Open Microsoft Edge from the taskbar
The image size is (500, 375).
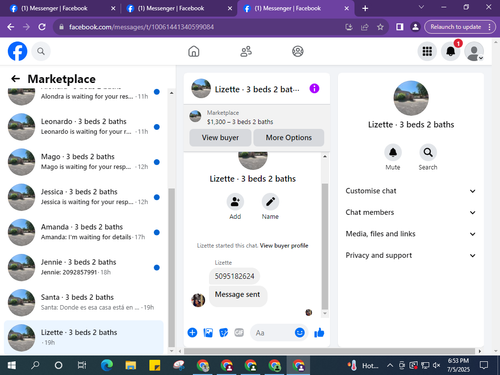tap(107, 366)
